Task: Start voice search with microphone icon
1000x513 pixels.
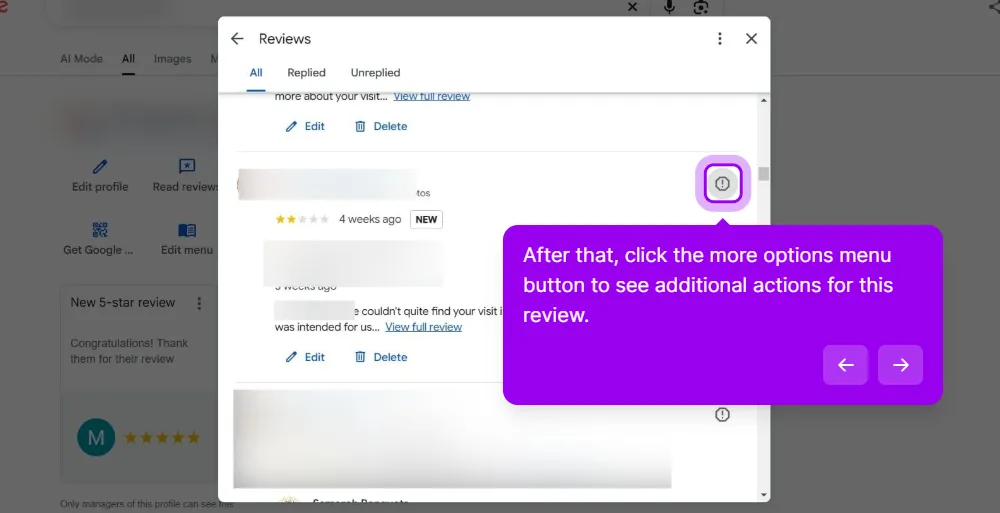Action: [669, 7]
